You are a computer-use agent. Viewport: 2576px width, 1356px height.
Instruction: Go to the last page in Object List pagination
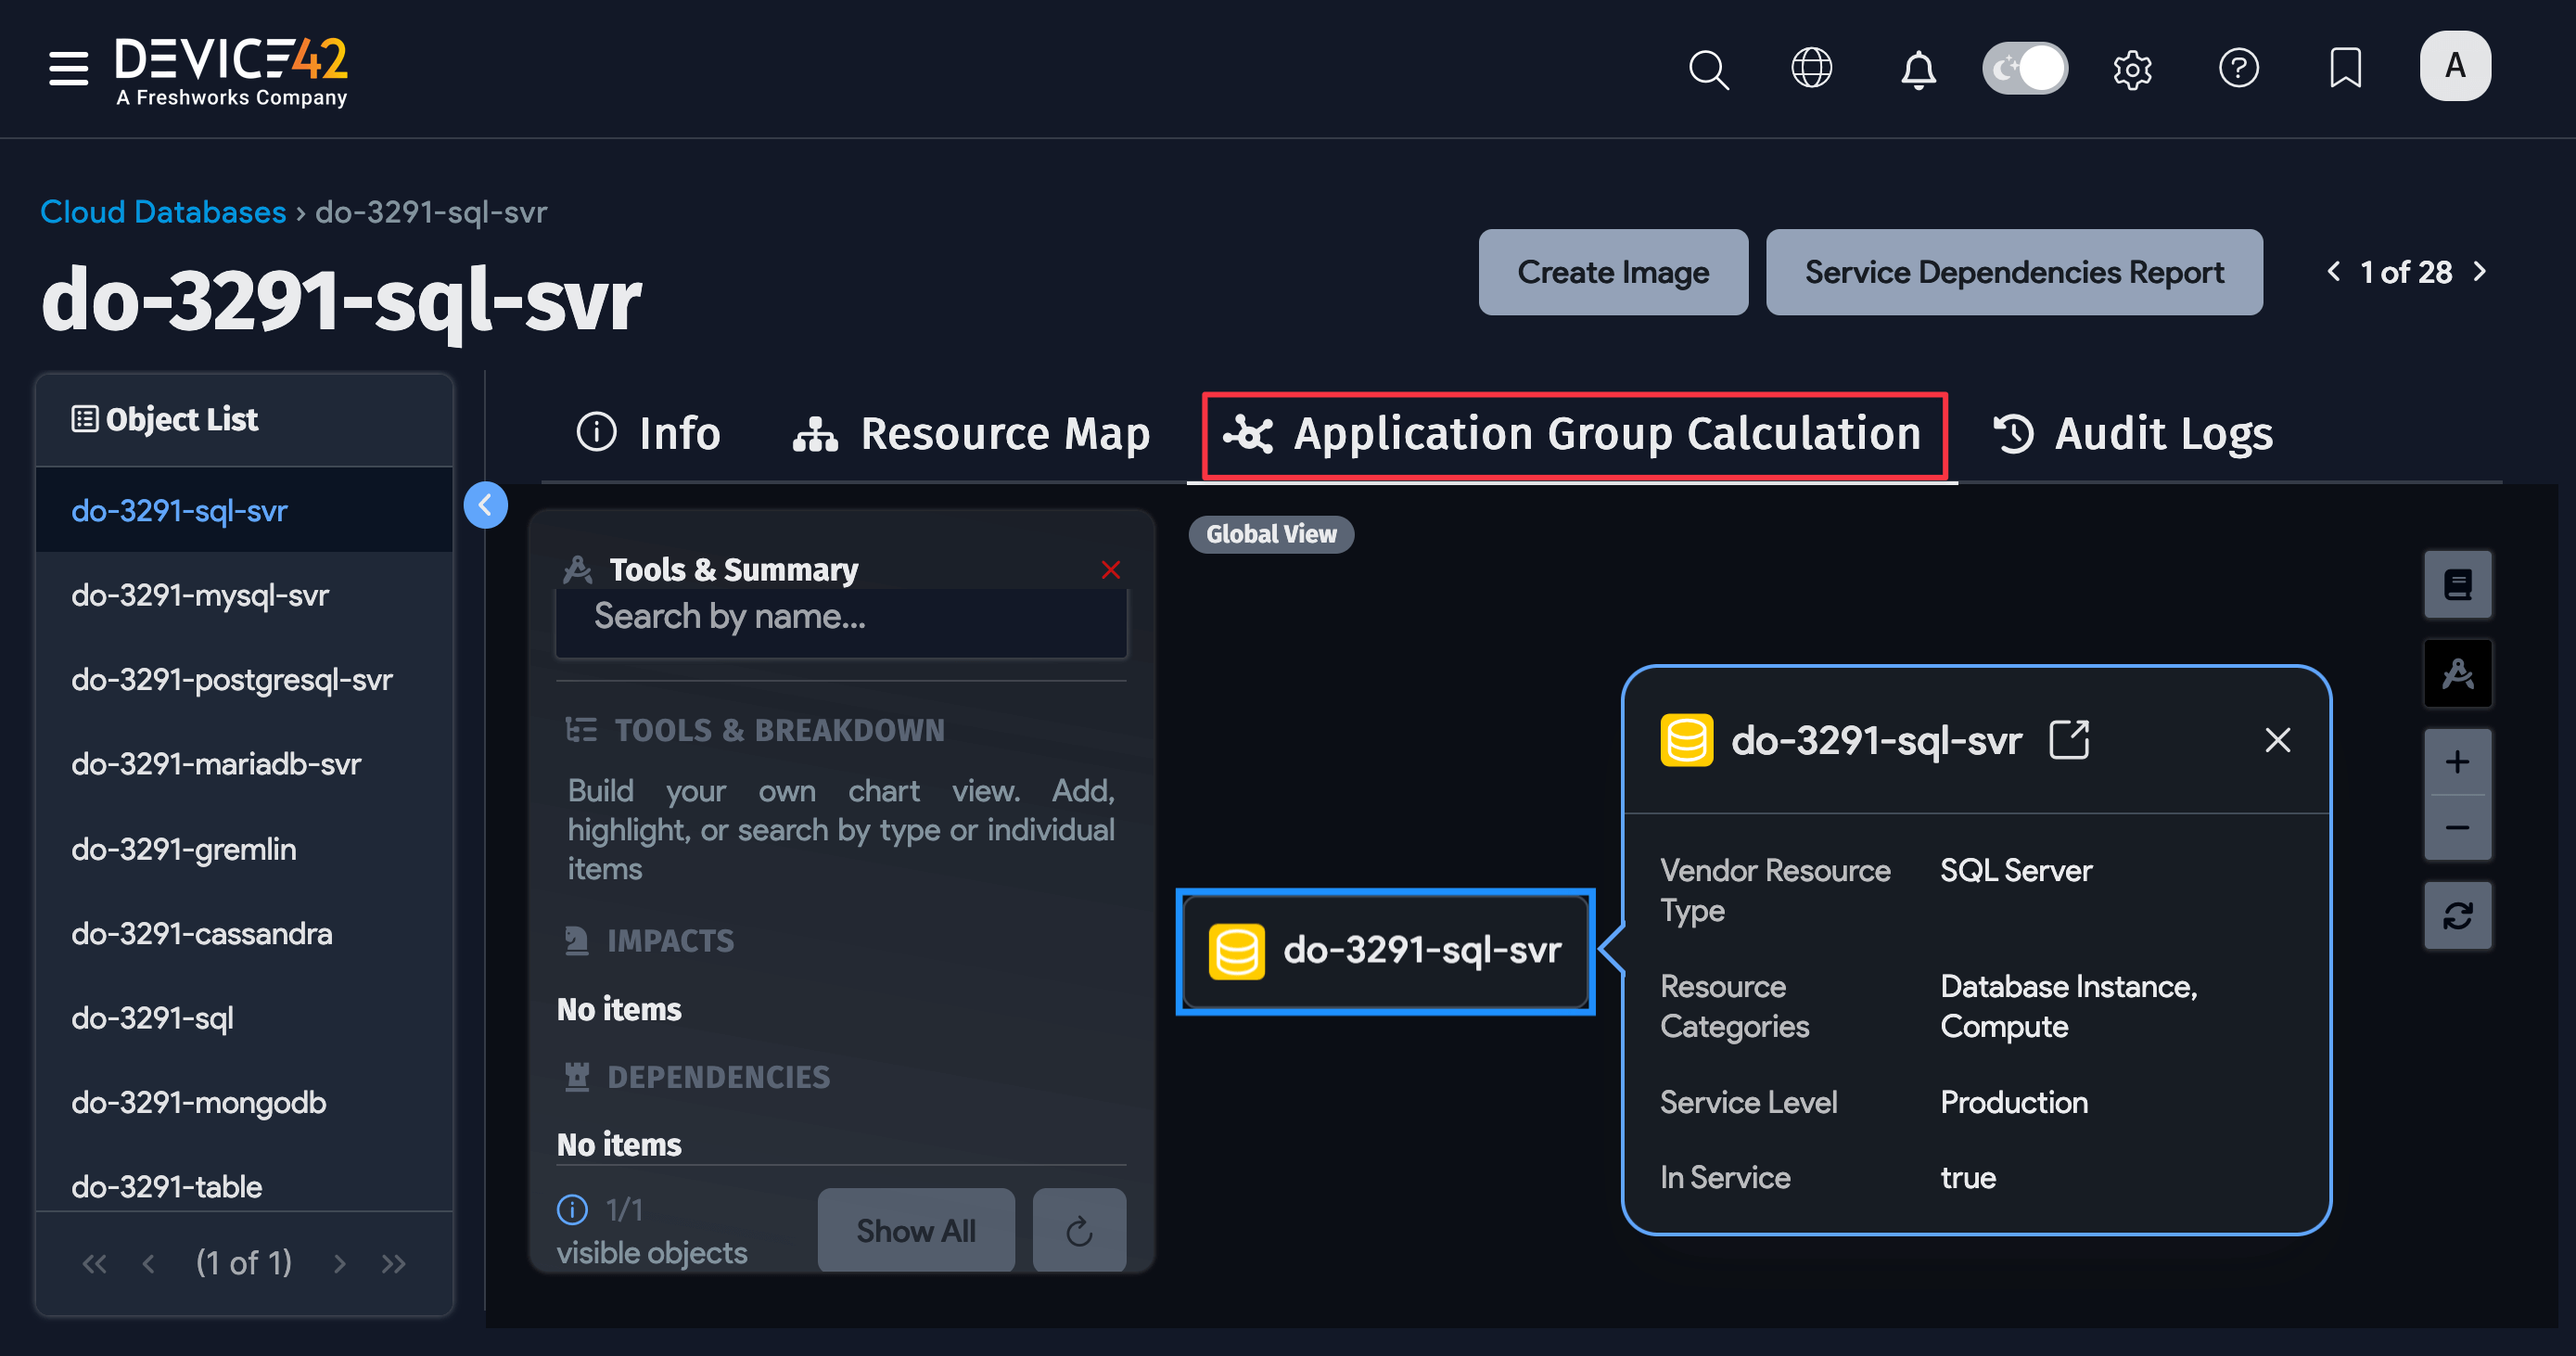coord(393,1263)
